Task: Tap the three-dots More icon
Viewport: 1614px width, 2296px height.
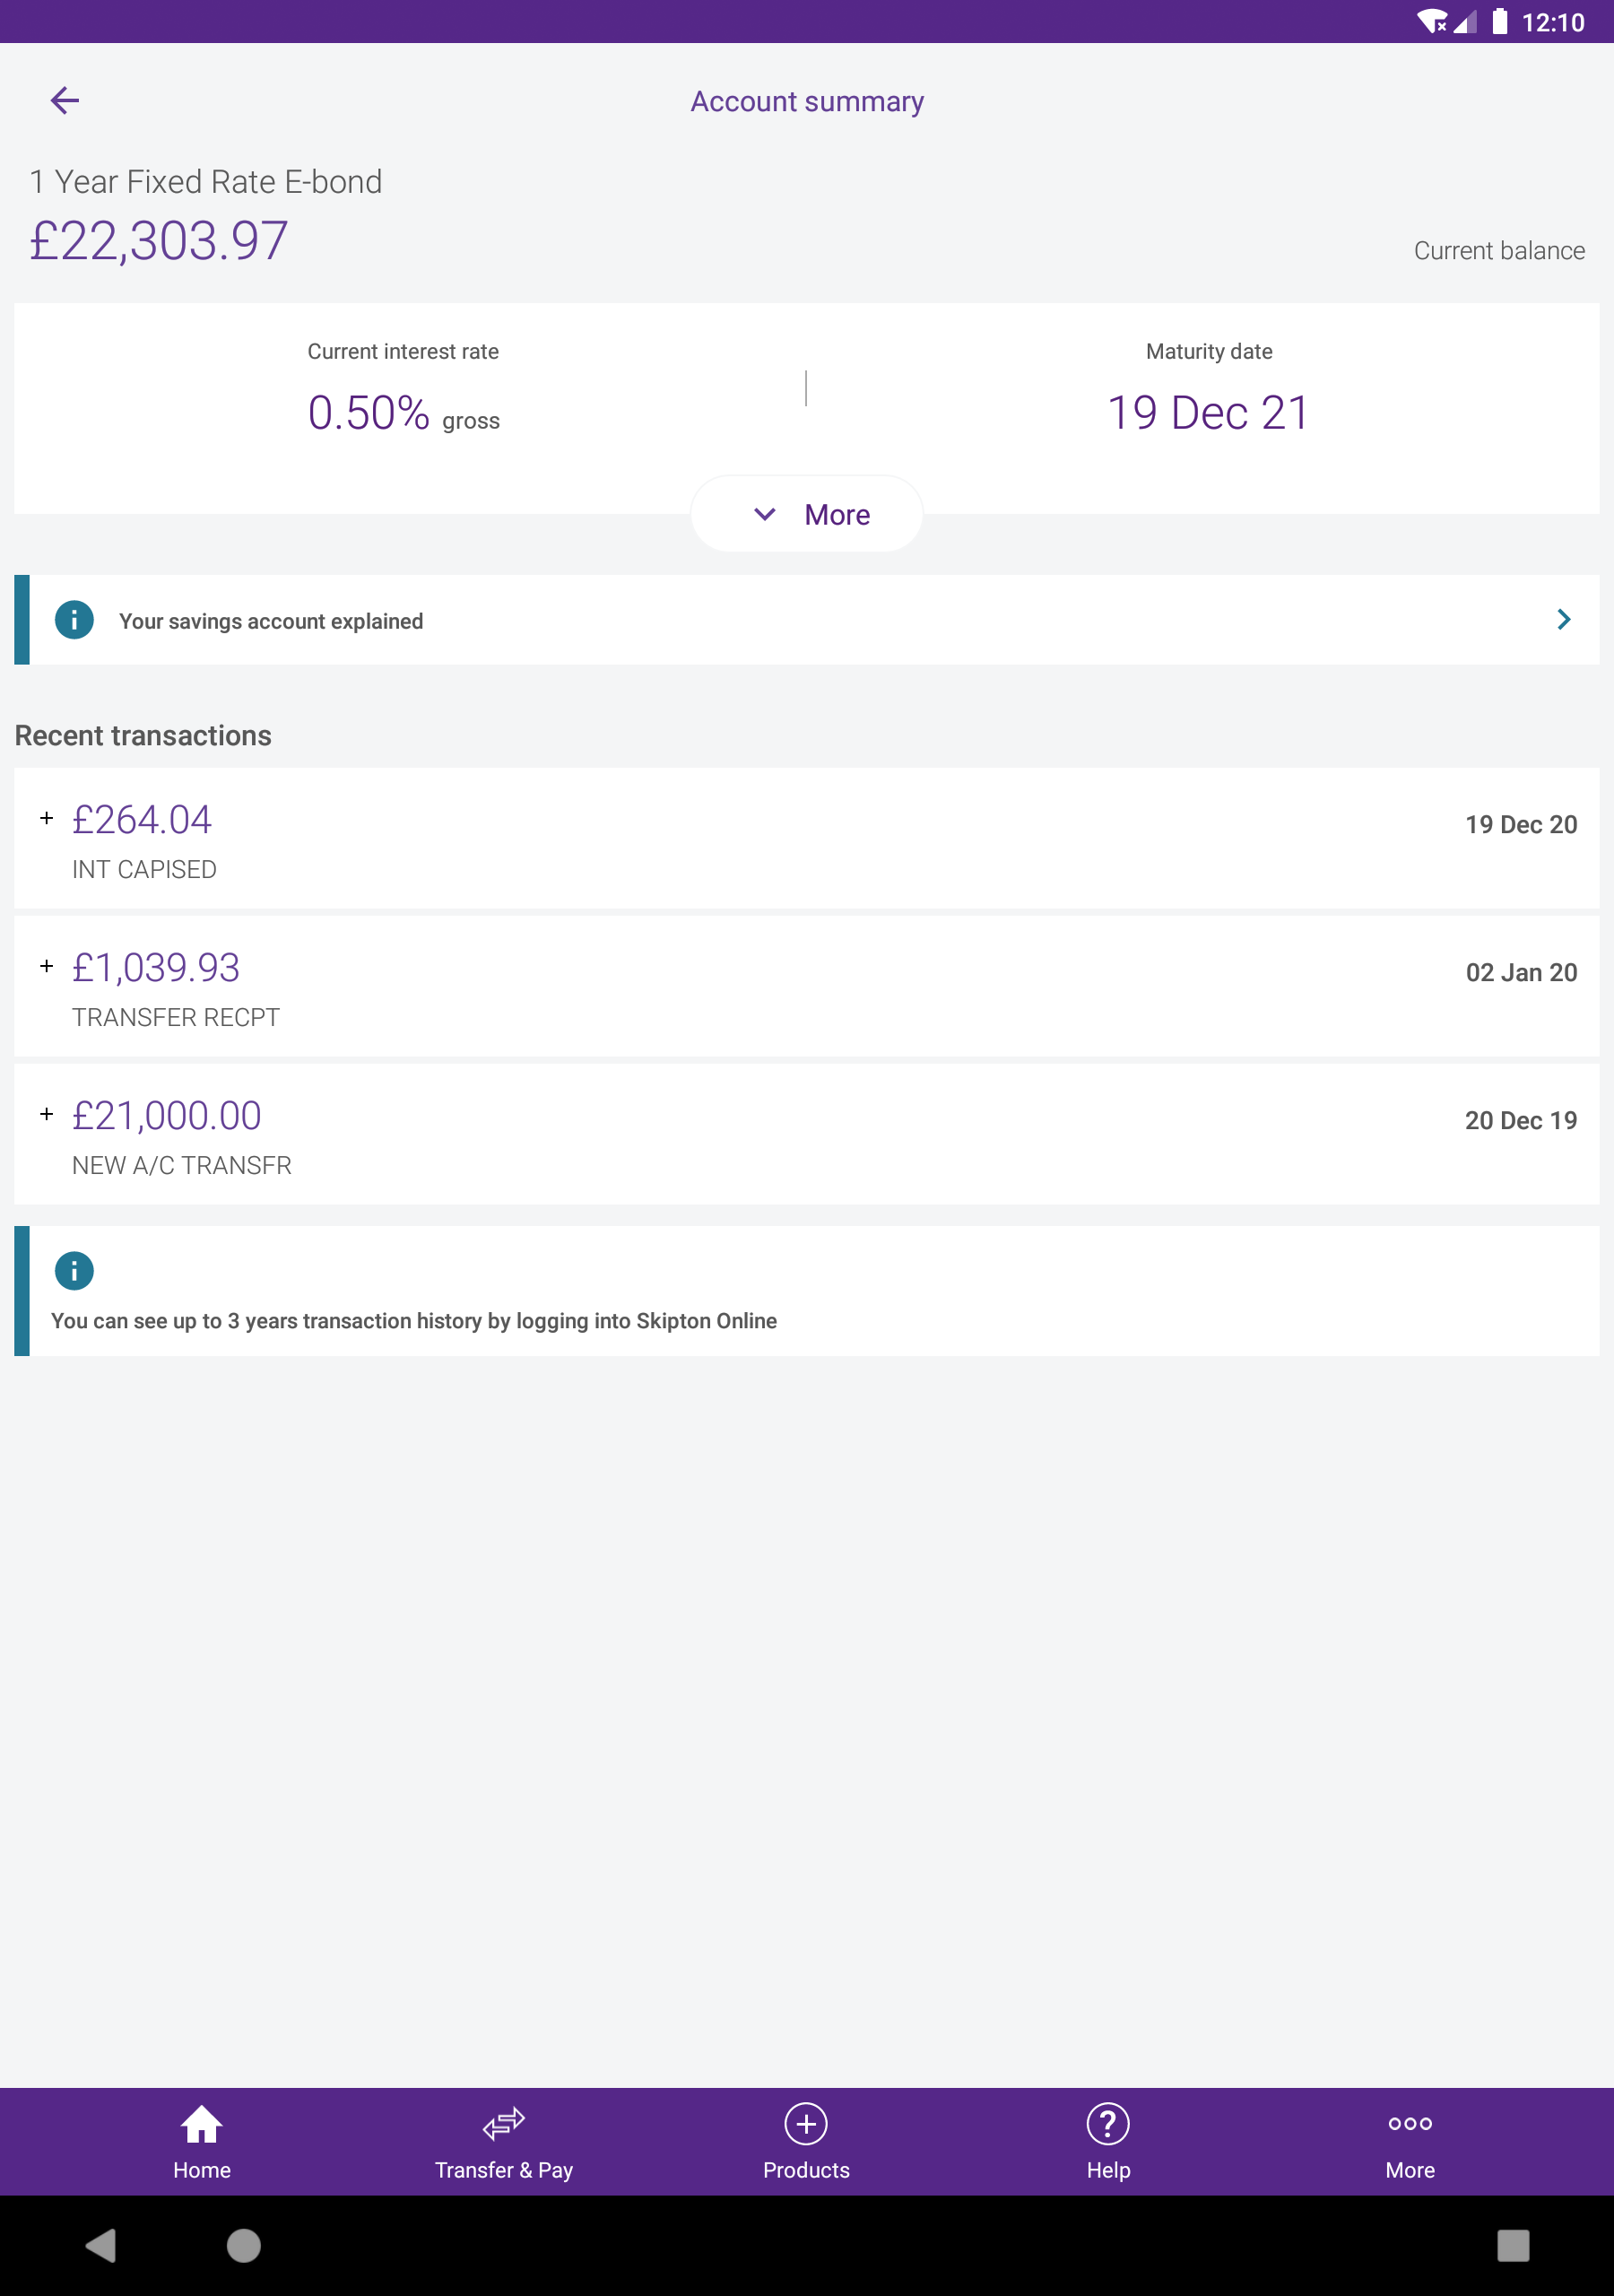Action: [x=1410, y=2123]
